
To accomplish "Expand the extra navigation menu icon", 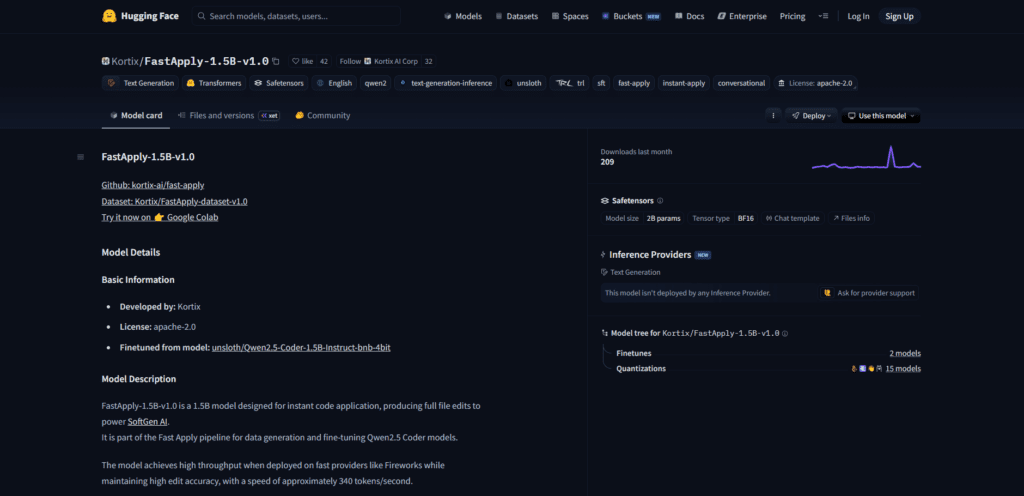I will pyautogui.click(x=823, y=16).
